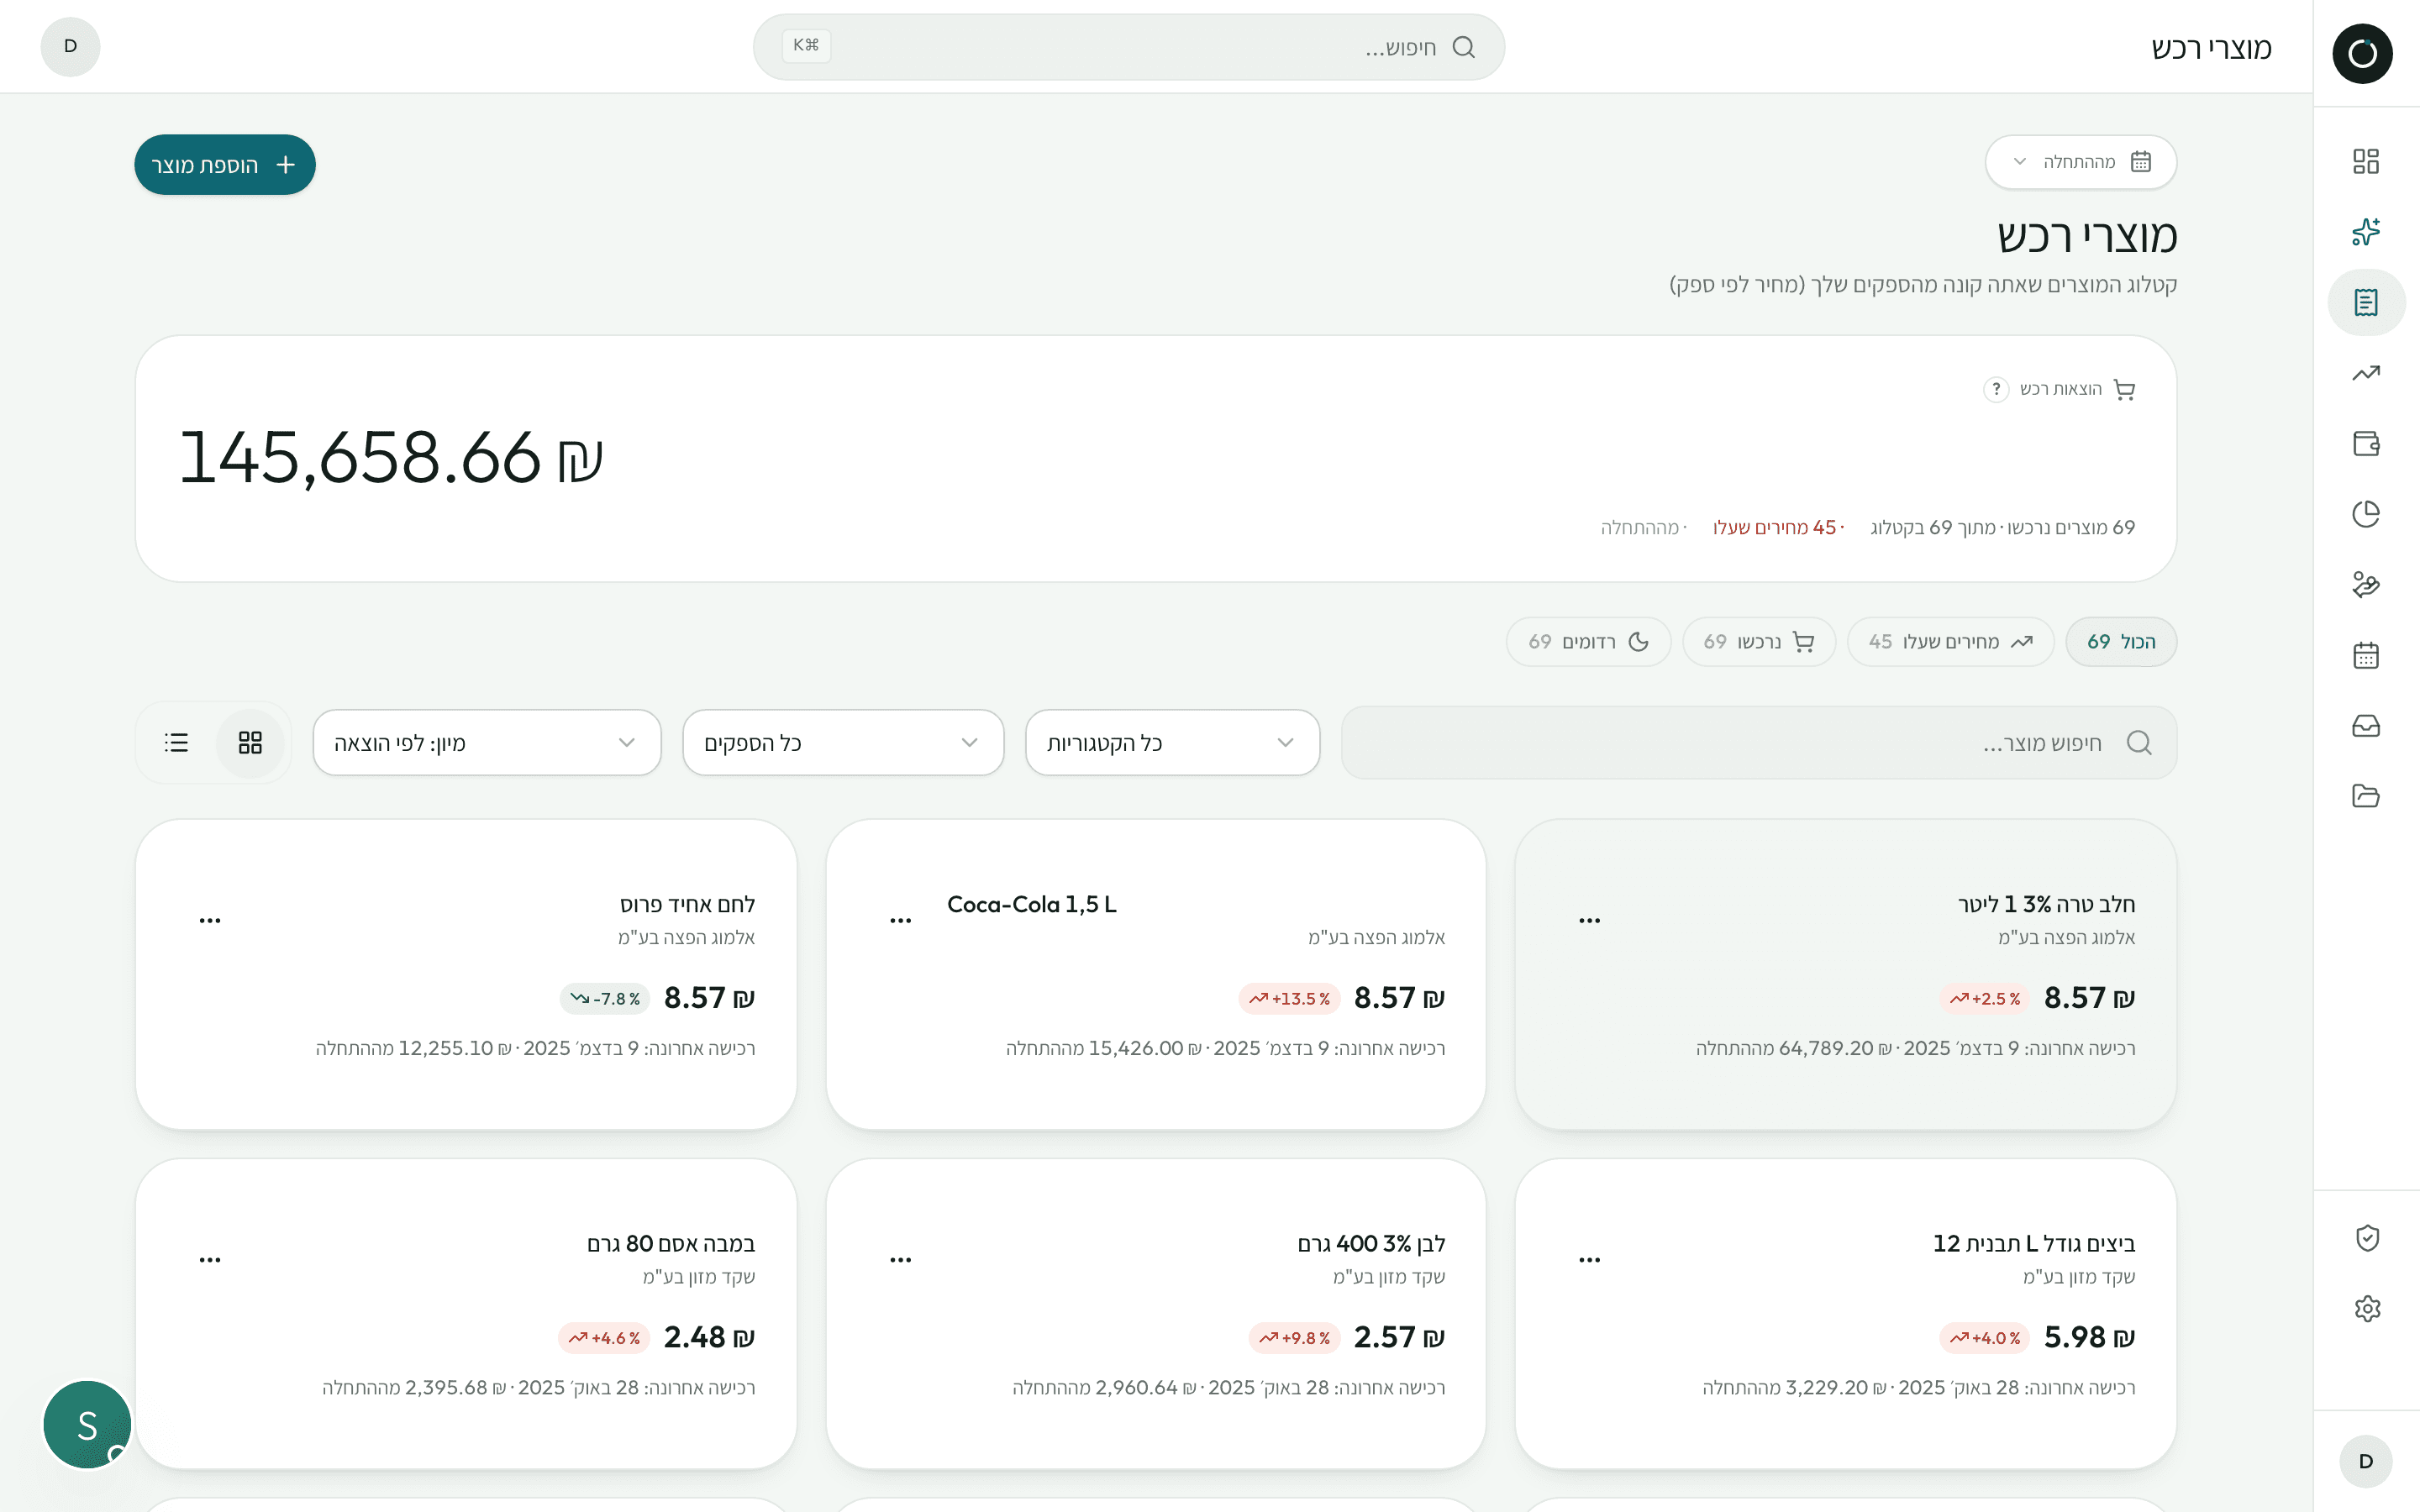Click the magnifier icon in product search
Viewport: 2420px width, 1512px height.
point(2139,743)
